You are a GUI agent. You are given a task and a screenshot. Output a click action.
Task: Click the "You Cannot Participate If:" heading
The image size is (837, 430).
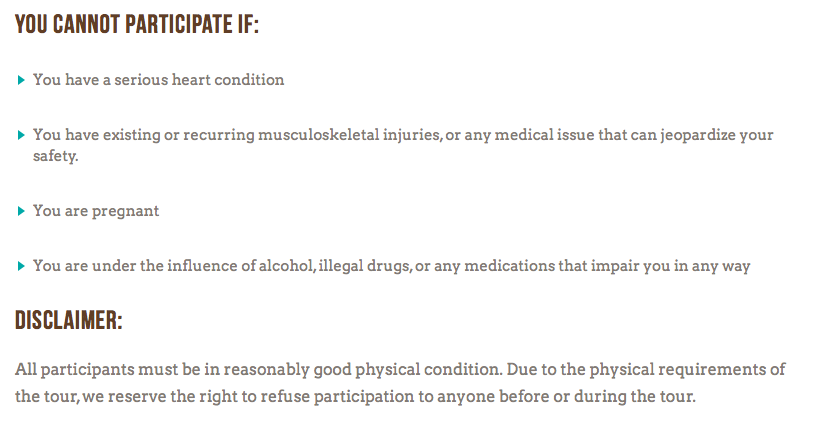coord(137,25)
